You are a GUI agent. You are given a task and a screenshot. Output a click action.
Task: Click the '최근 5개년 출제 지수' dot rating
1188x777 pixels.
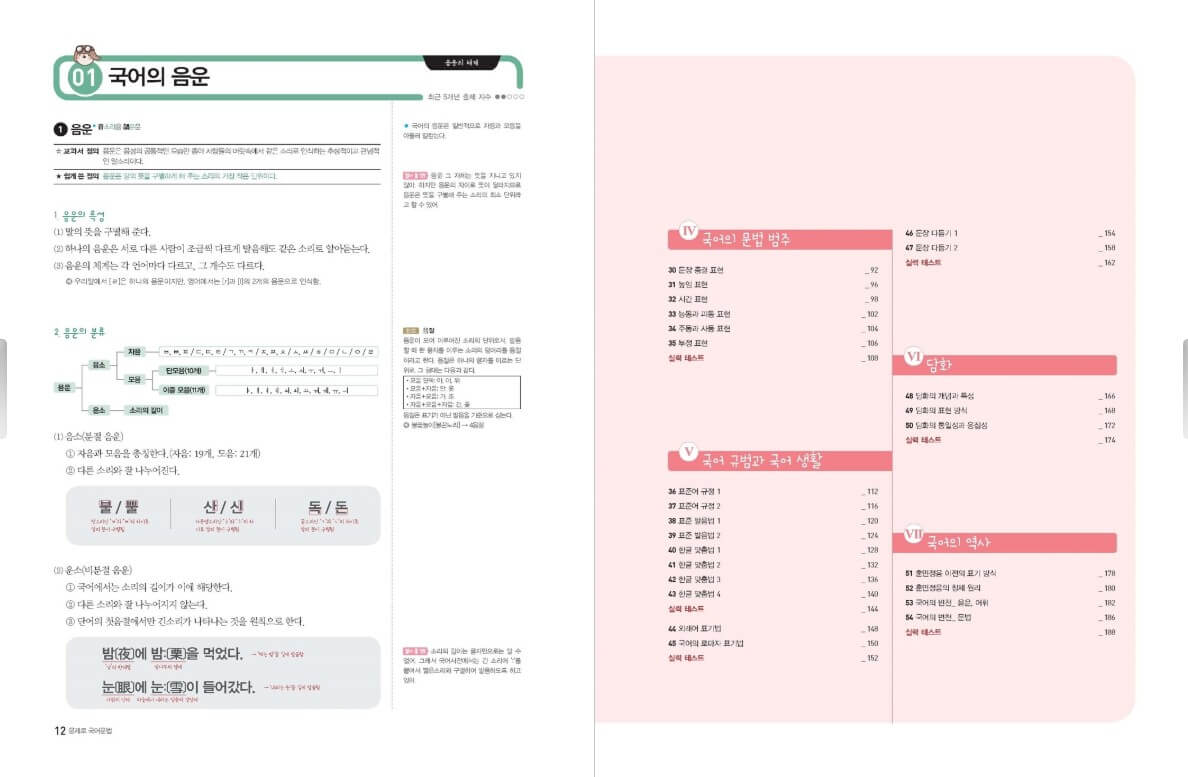508,97
